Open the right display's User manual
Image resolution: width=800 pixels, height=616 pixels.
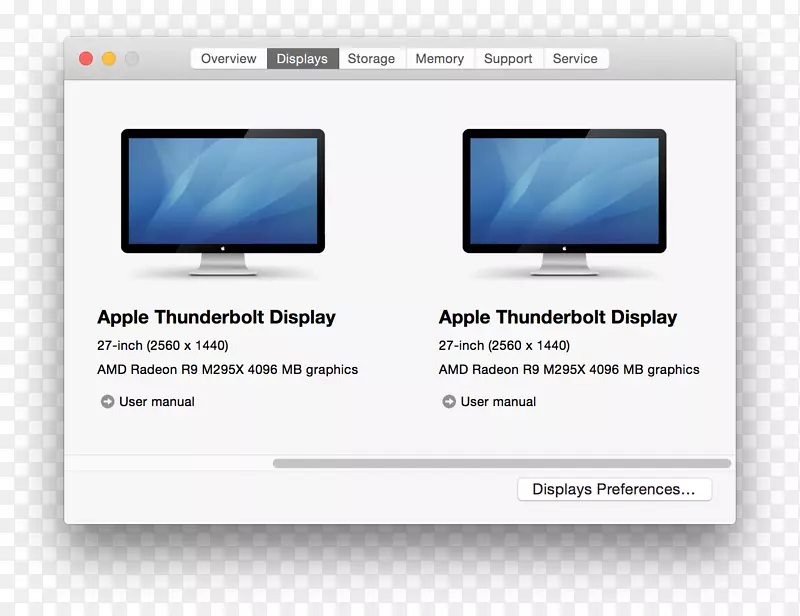497,401
